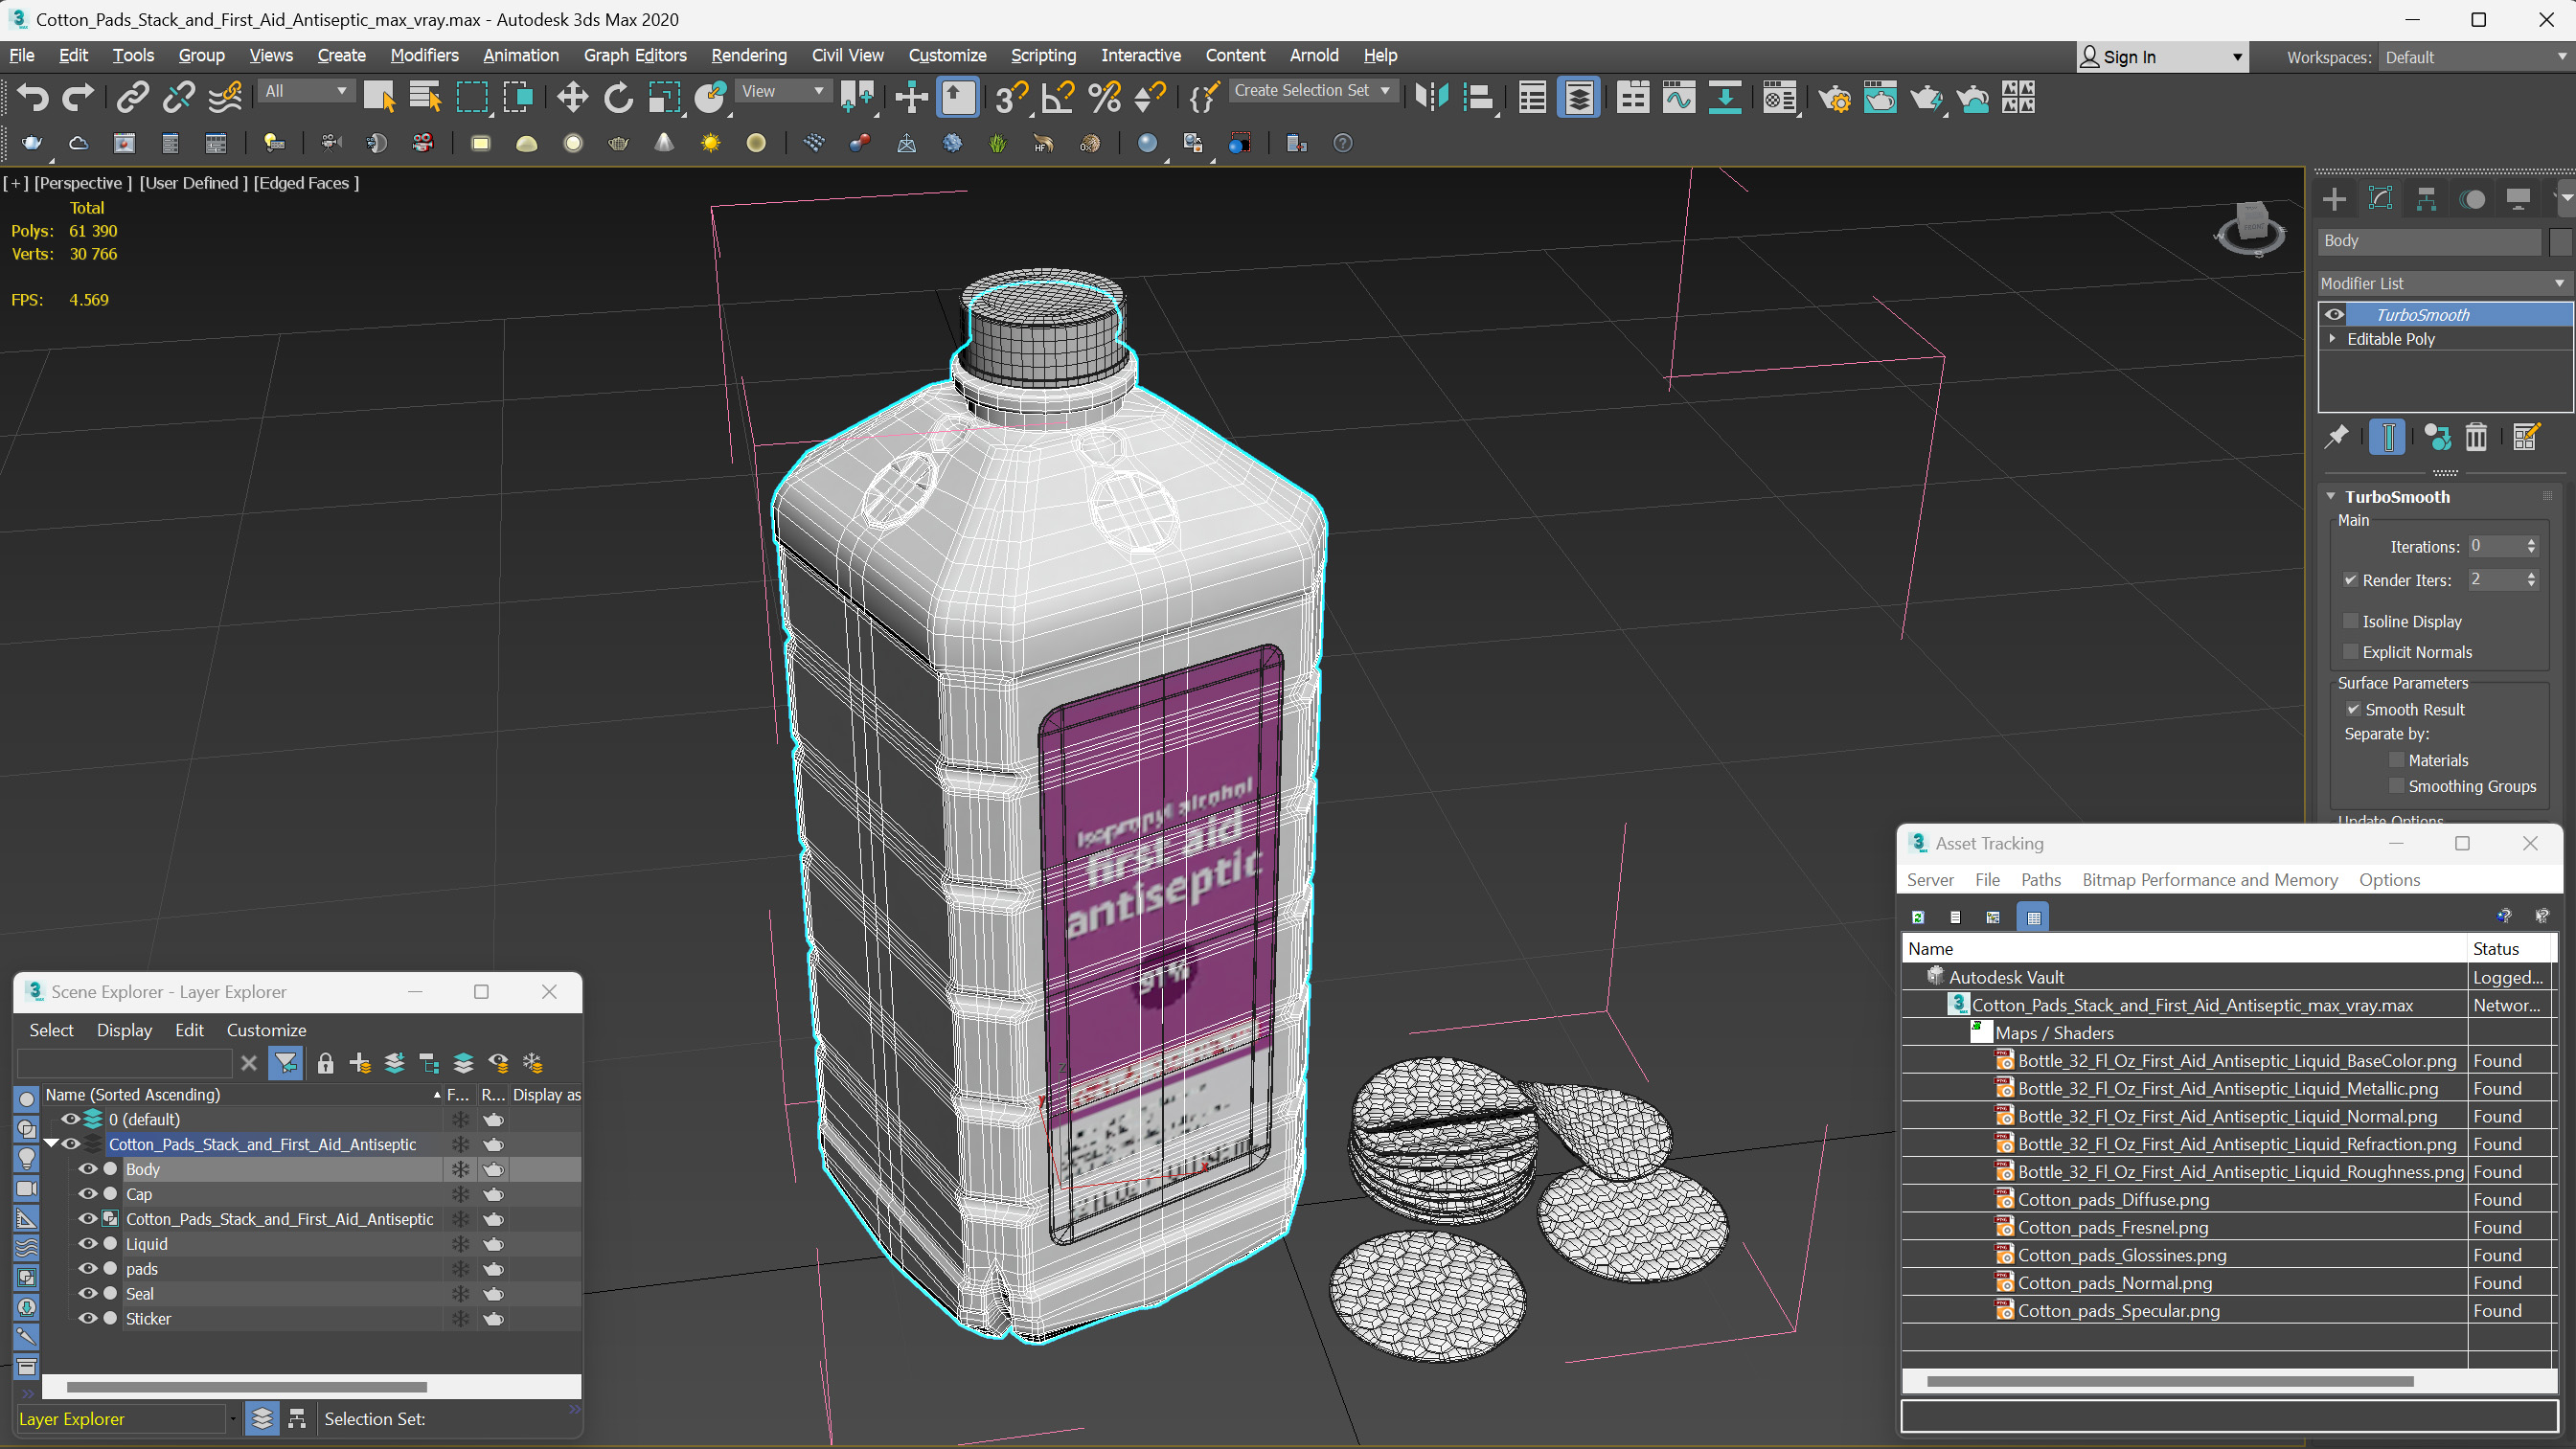
Task: Expand the Editable Poly stack entry
Action: point(2332,339)
